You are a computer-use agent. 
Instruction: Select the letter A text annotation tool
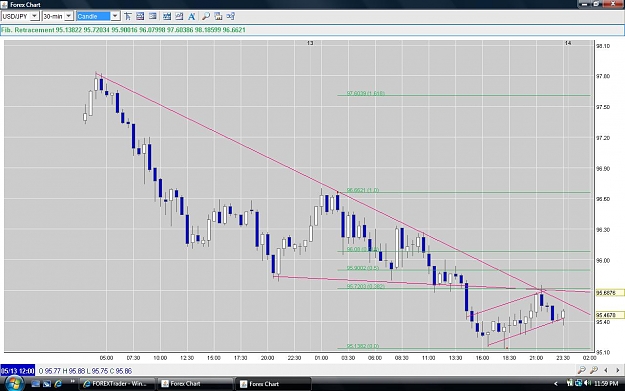pyautogui.click(x=192, y=16)
